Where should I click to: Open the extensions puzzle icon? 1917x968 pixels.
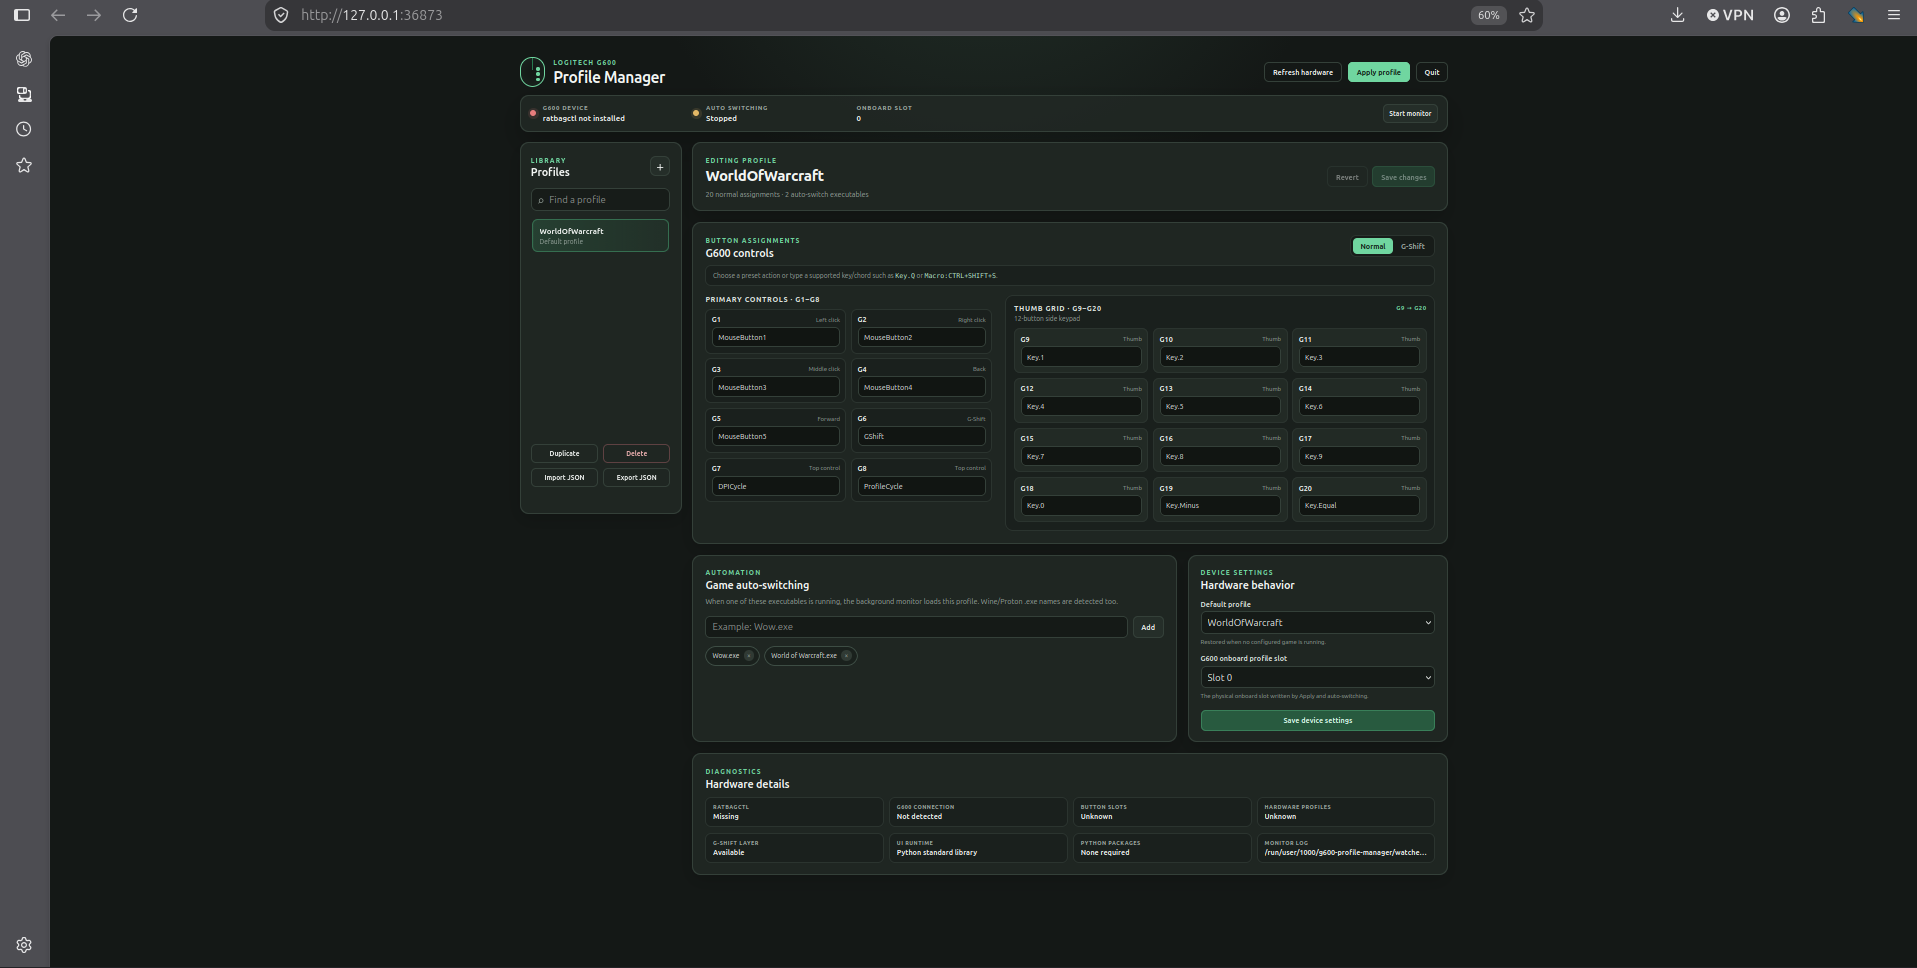coord(1818,15)
